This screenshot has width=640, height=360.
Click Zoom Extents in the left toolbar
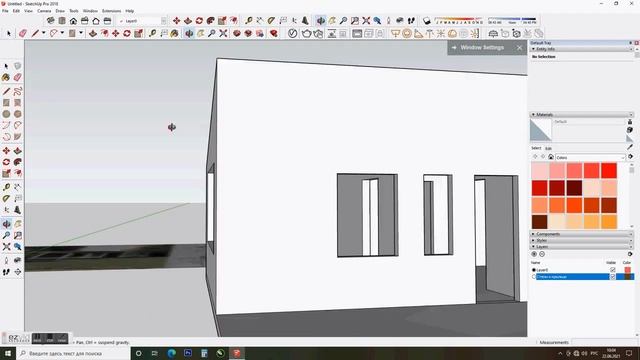coord(6,247)
